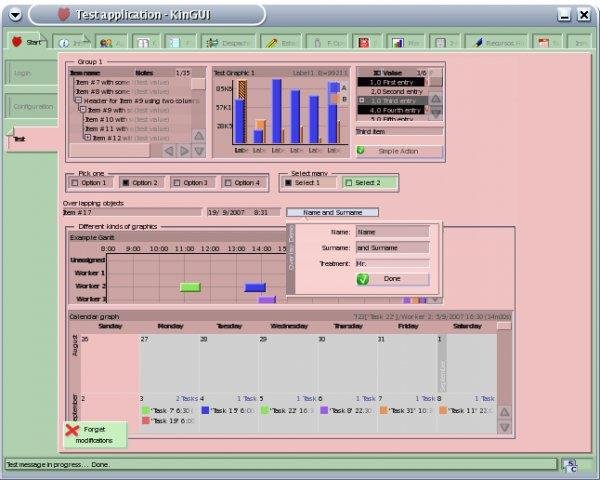Select the 4.0 Fourth entry row
This screenshot has height=480, width=600.
click(x=391, y=110)
